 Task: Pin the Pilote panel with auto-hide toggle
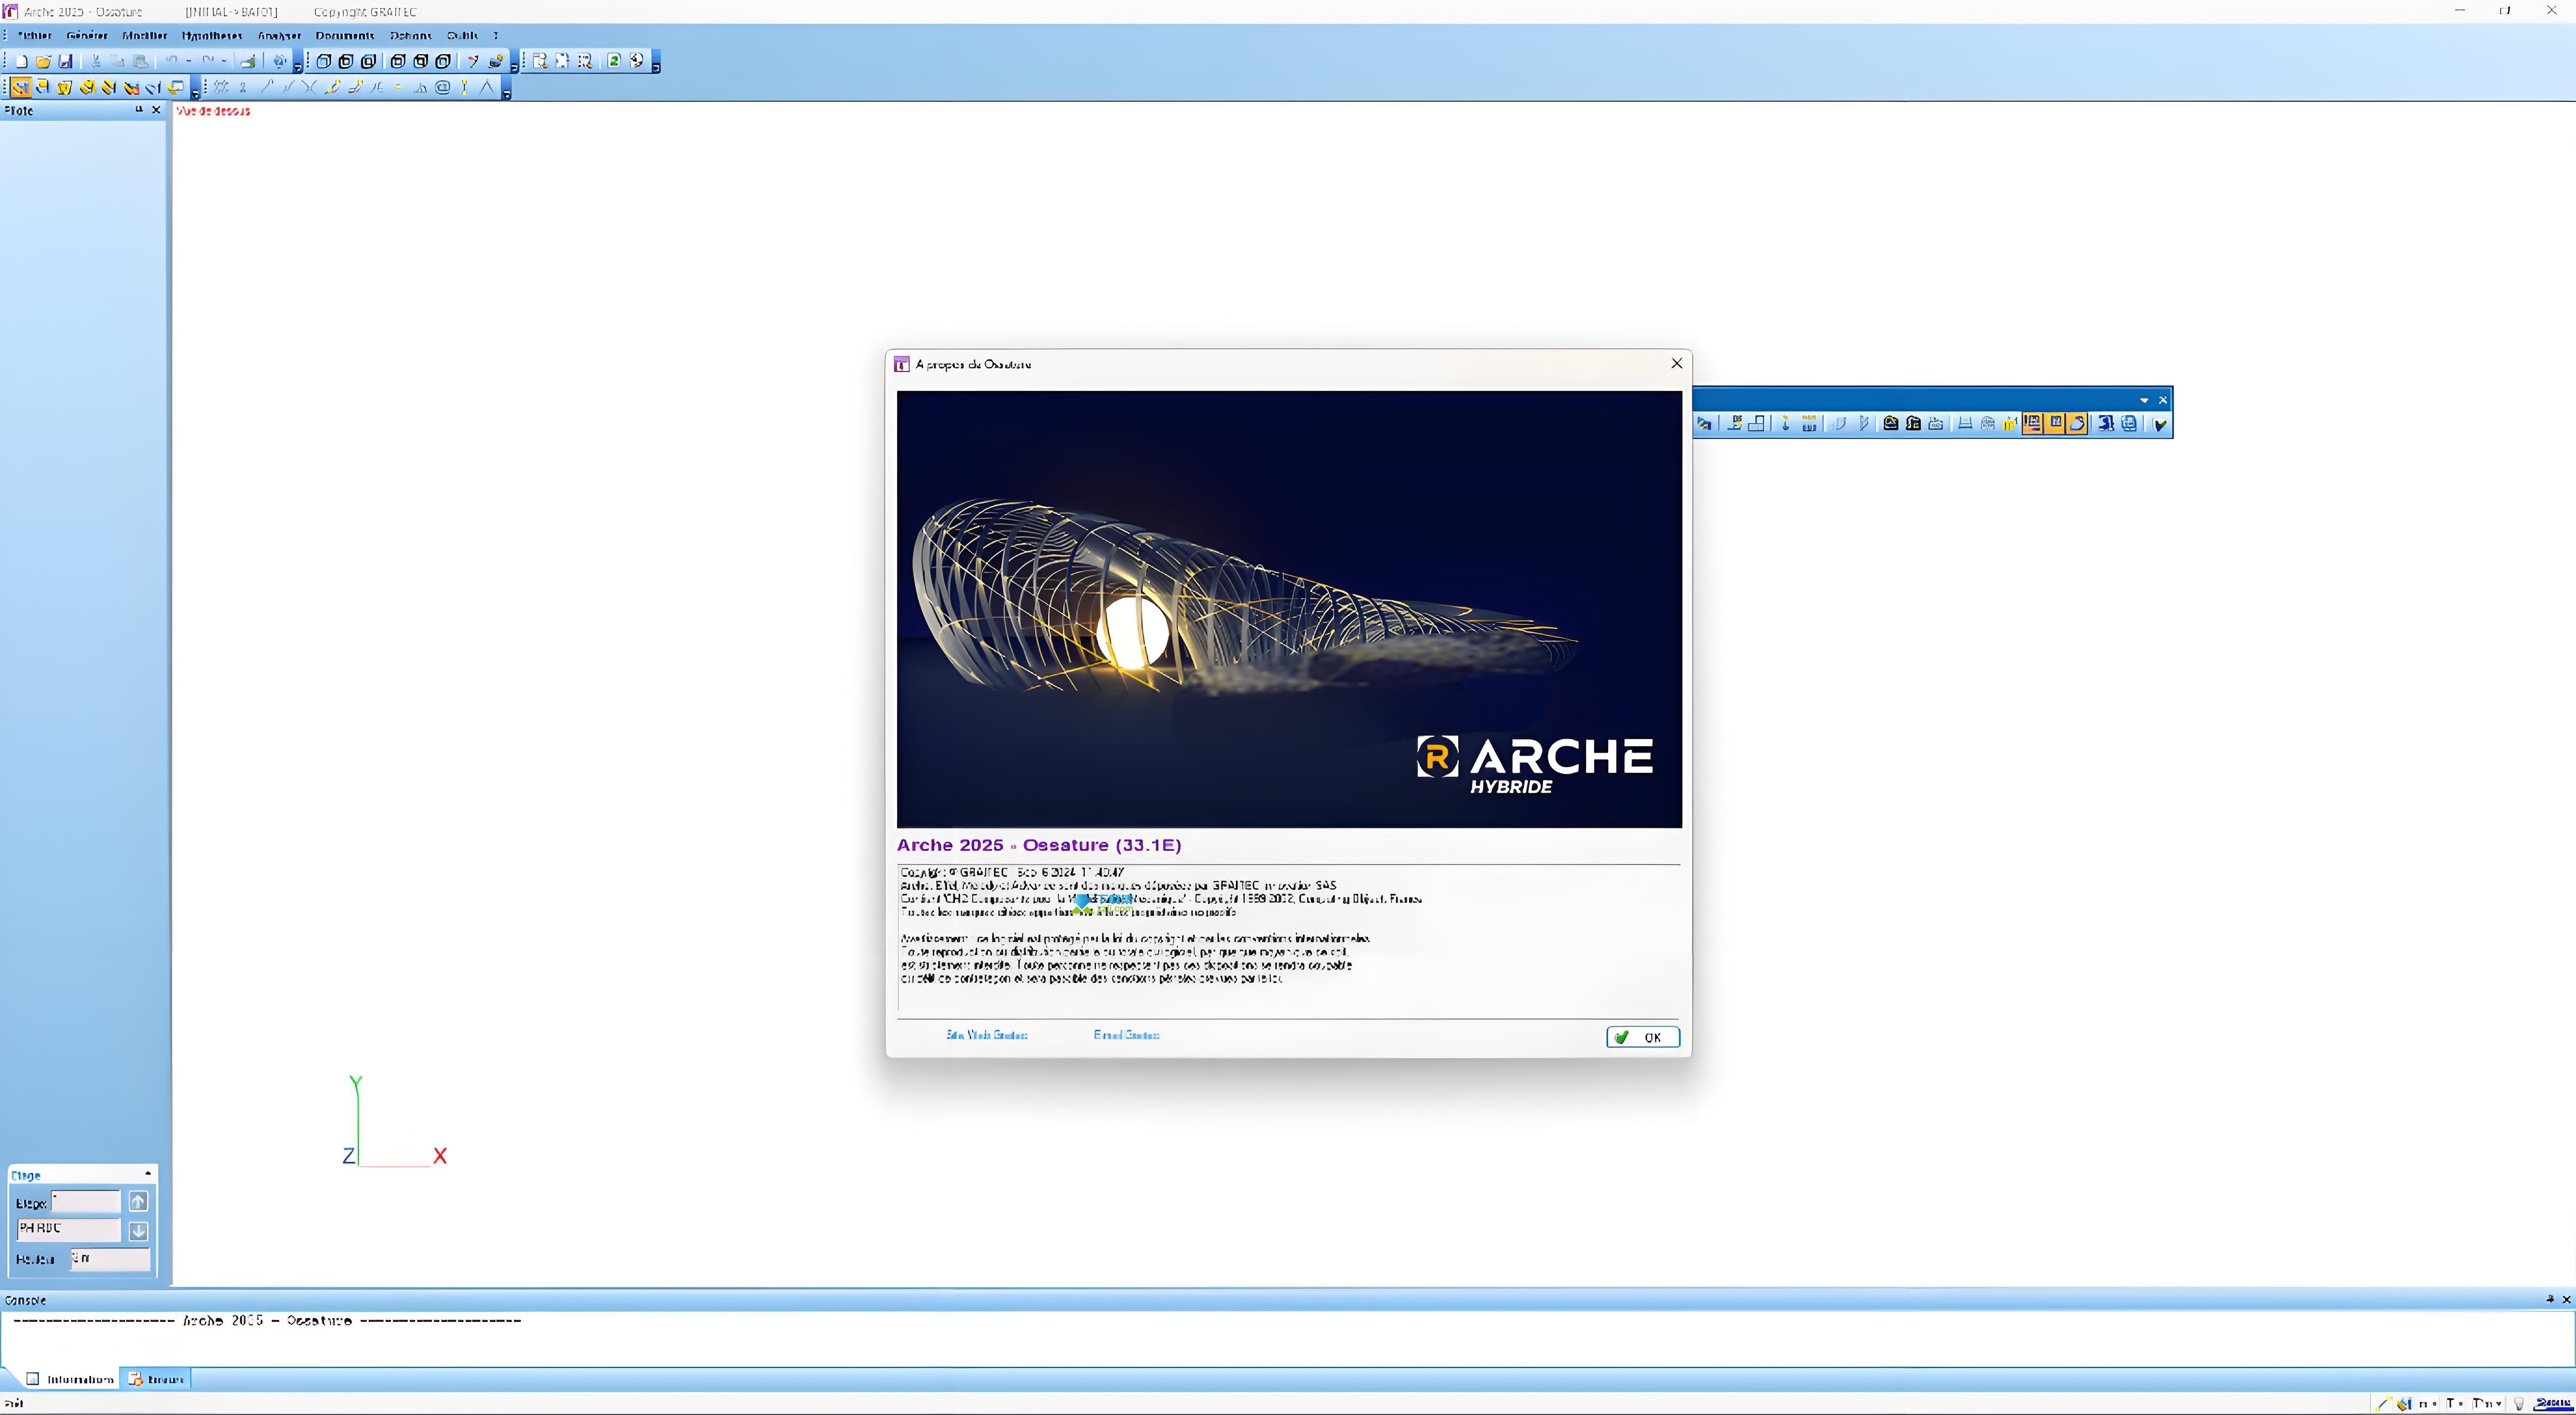click(x=139, y=110)
